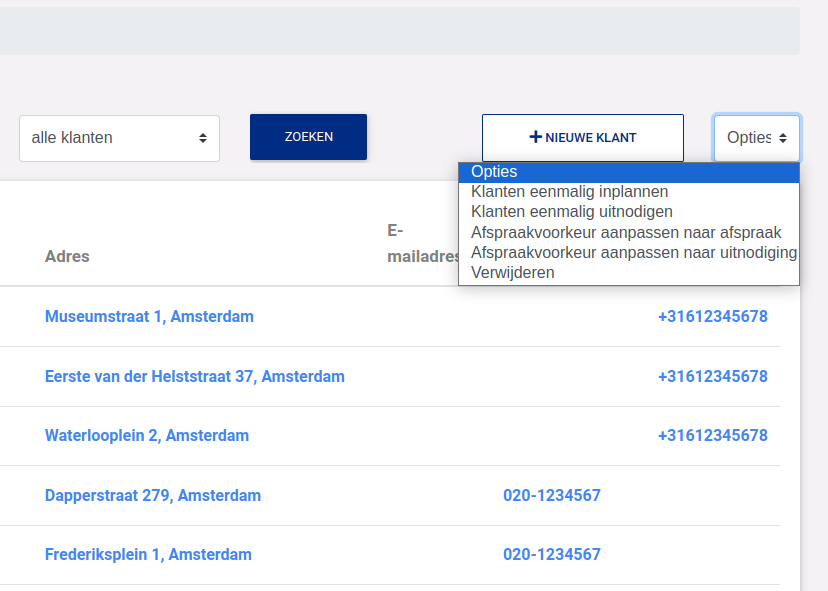The image size is (828, 591).
Task: Click Frederiksplein 1, Amsterdam address
Action: (x=148, y=555)
